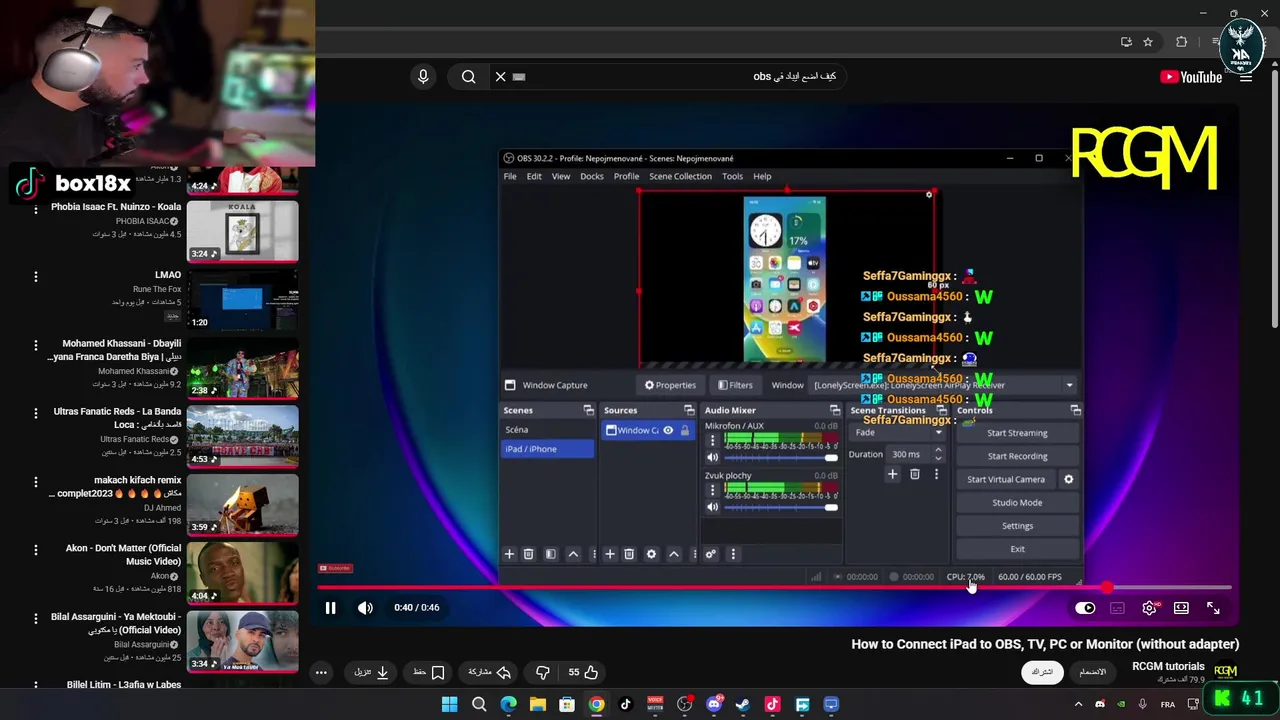Screen dimensions: 1280x720
Task: Open the Chrome extensions puzzle icon
Action: click(1181, 42)
